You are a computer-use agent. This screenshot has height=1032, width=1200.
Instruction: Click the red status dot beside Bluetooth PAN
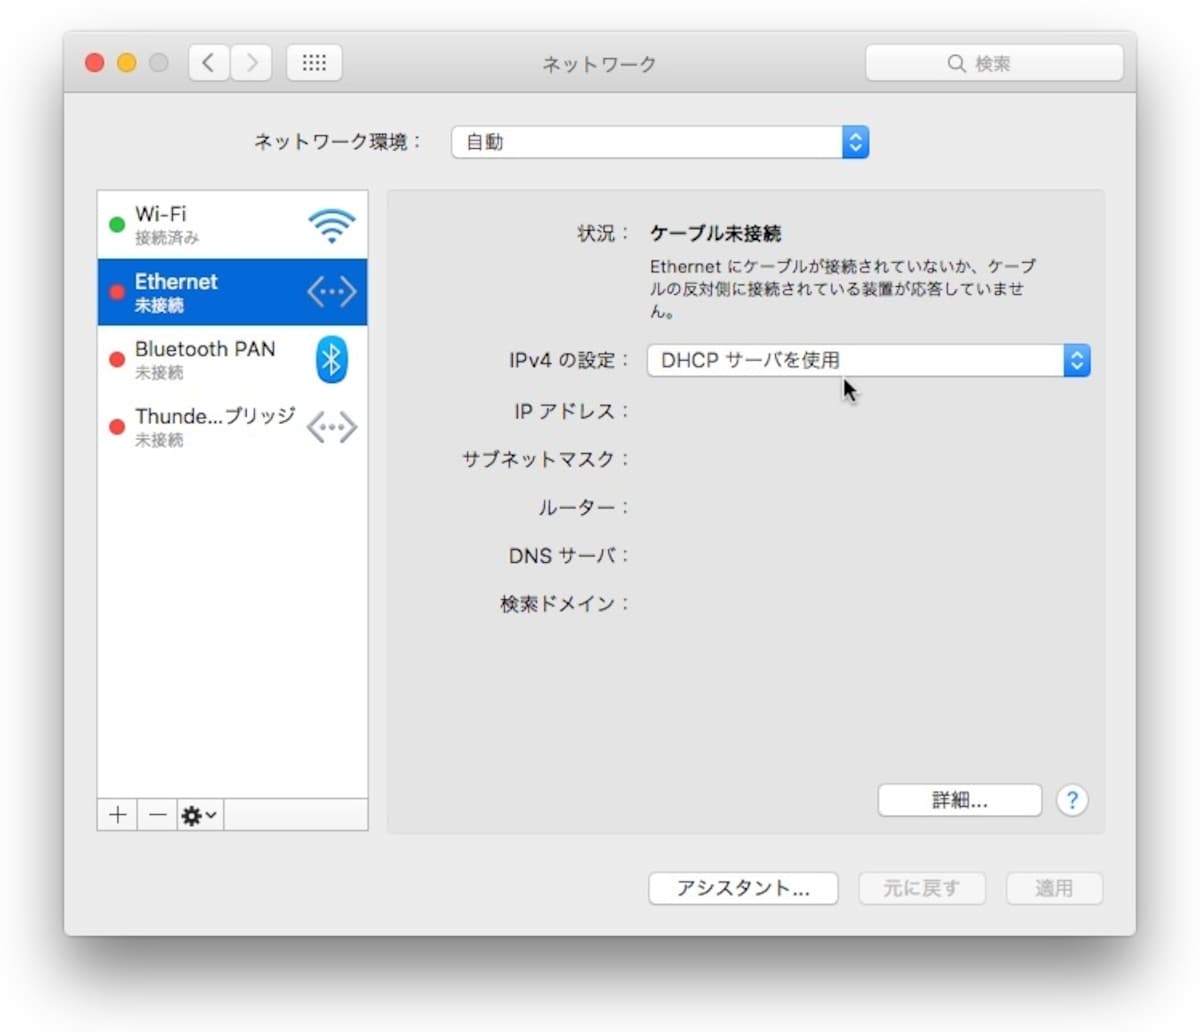[x=117, y=359]
